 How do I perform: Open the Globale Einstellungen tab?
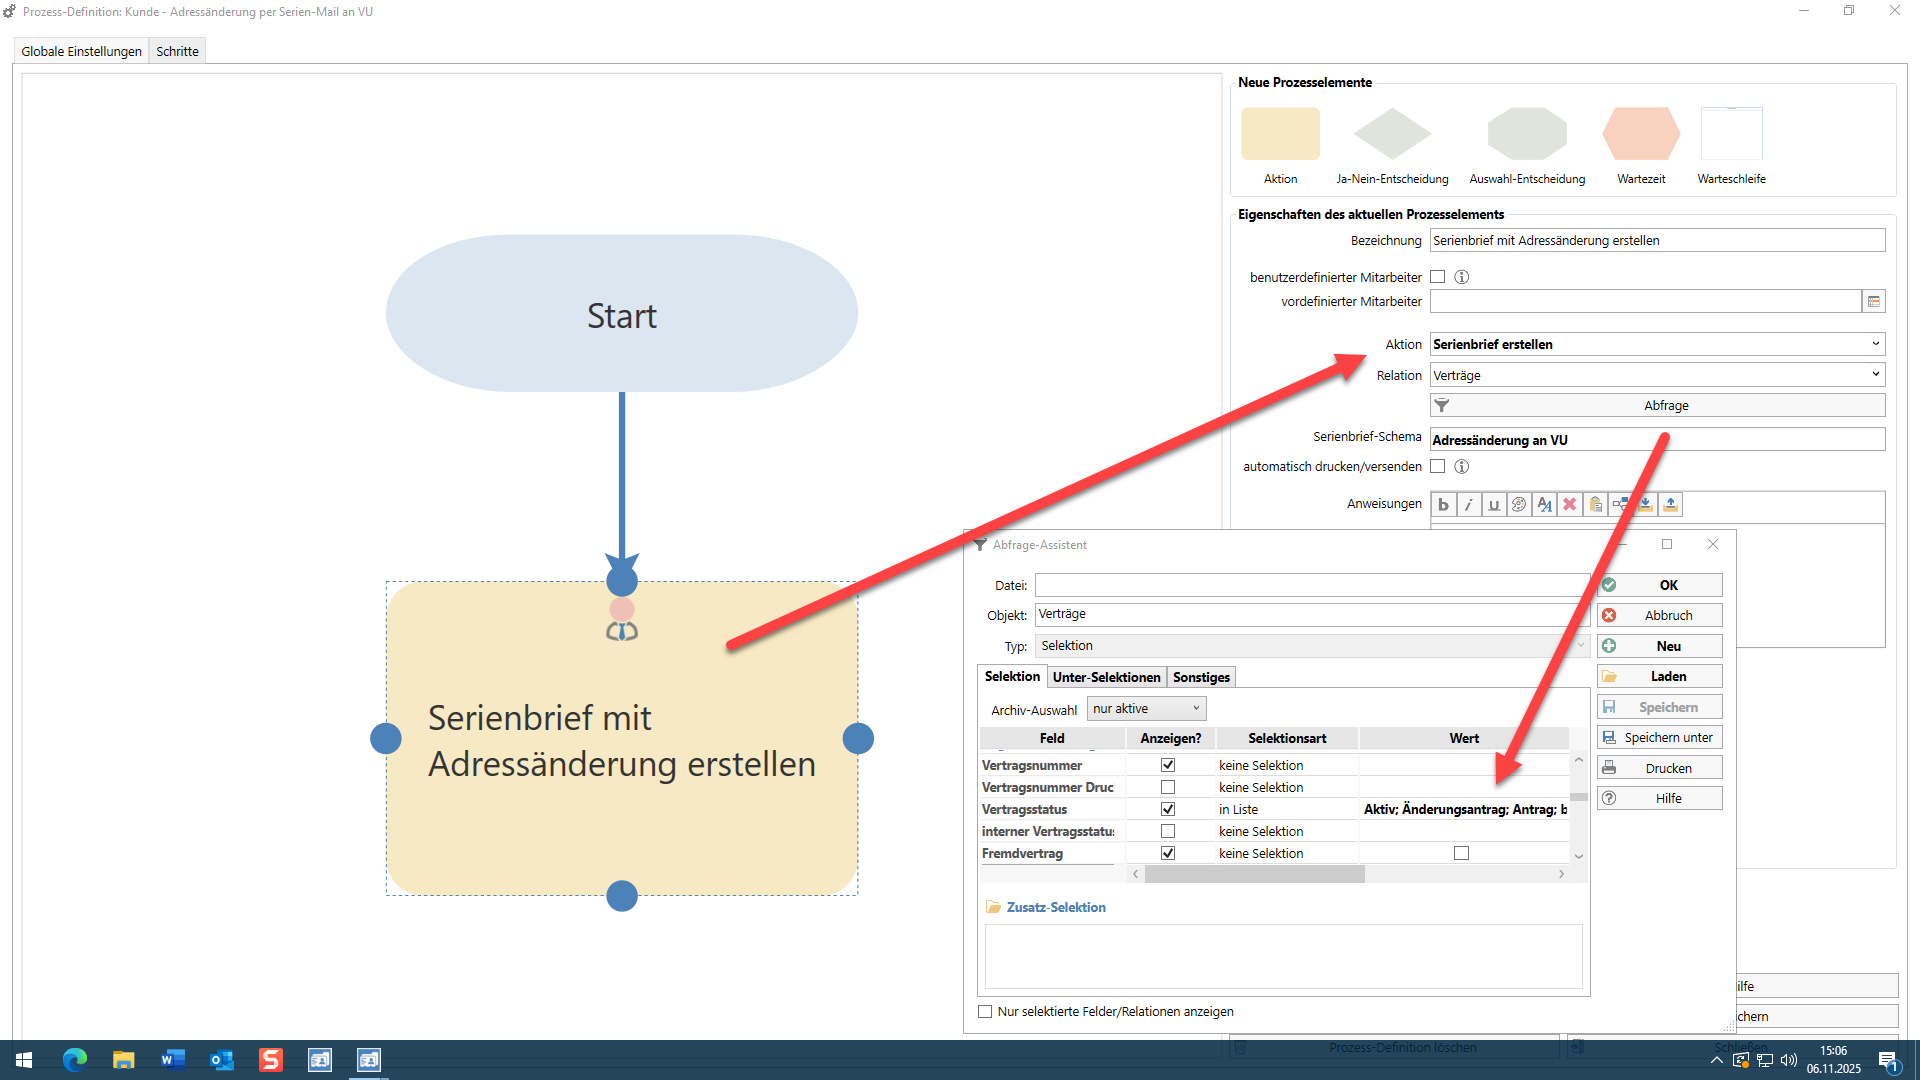81,51
